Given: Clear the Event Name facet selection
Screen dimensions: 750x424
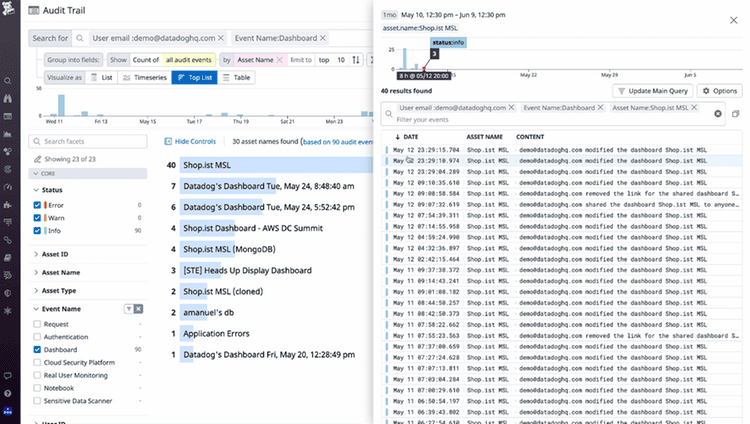Looking at the screenshot, I should click(x=139, y=309).
